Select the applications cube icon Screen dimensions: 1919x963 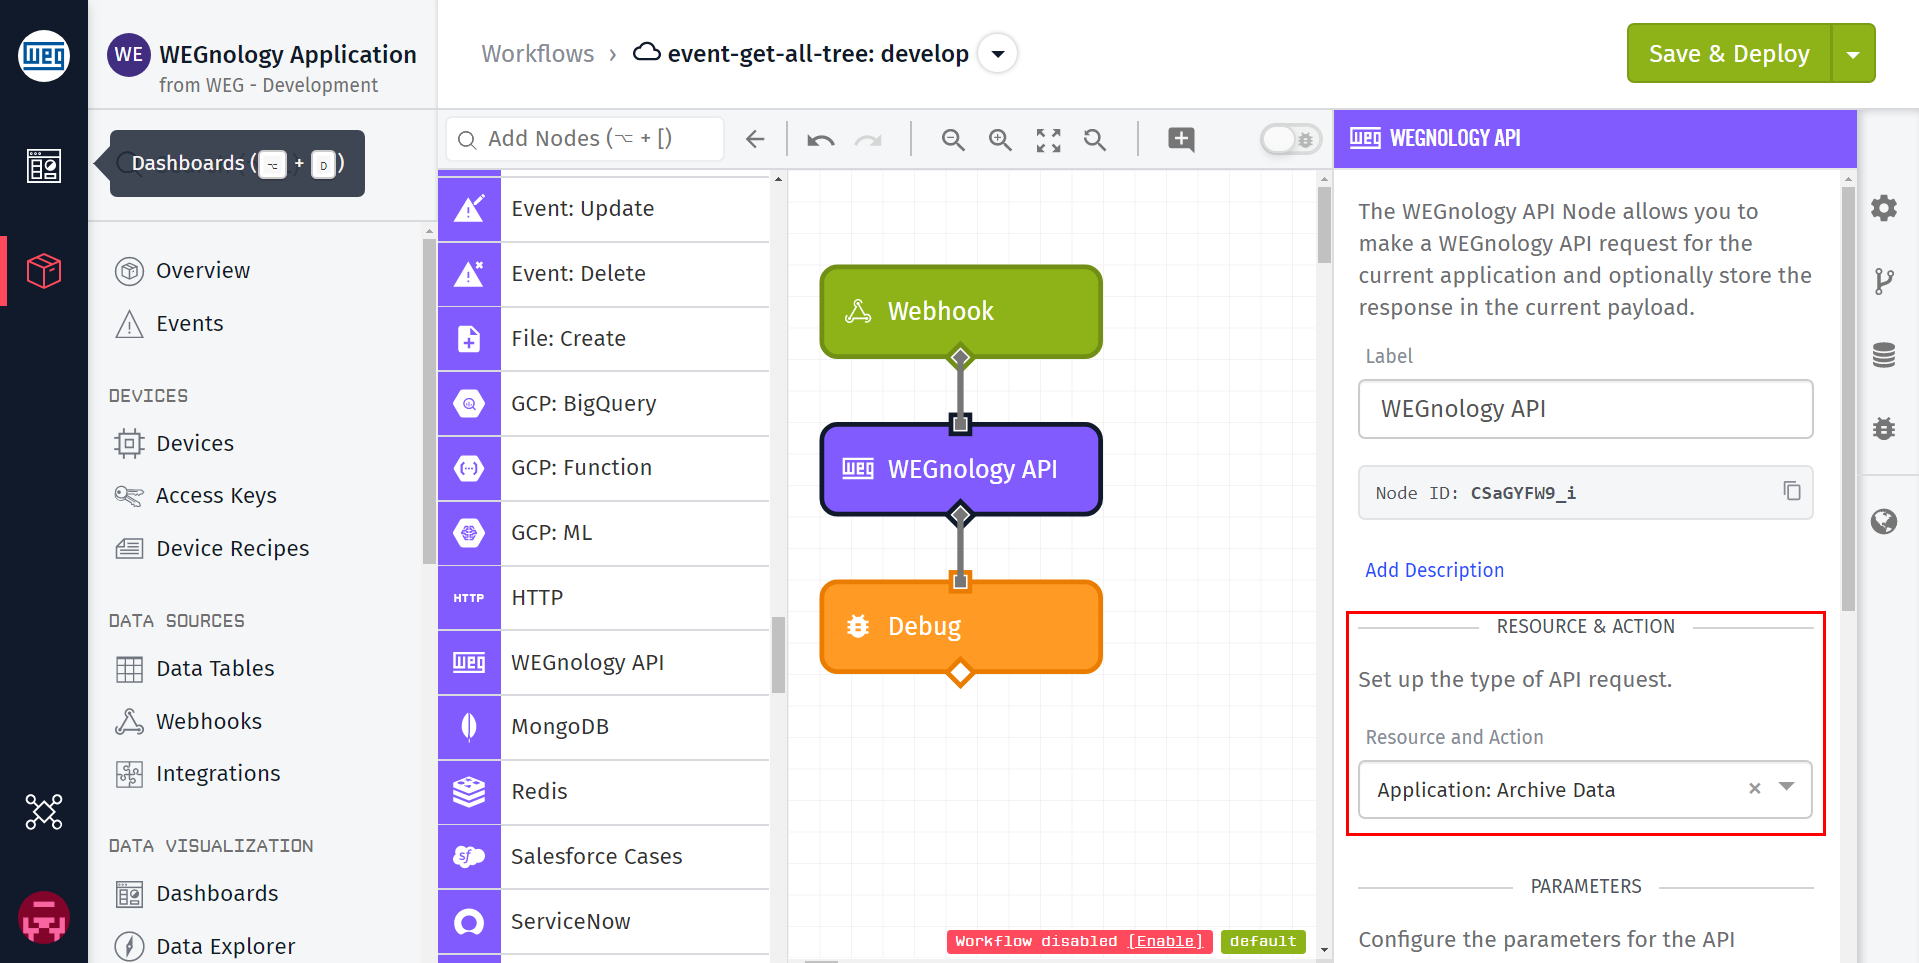(x=44, y=271)
